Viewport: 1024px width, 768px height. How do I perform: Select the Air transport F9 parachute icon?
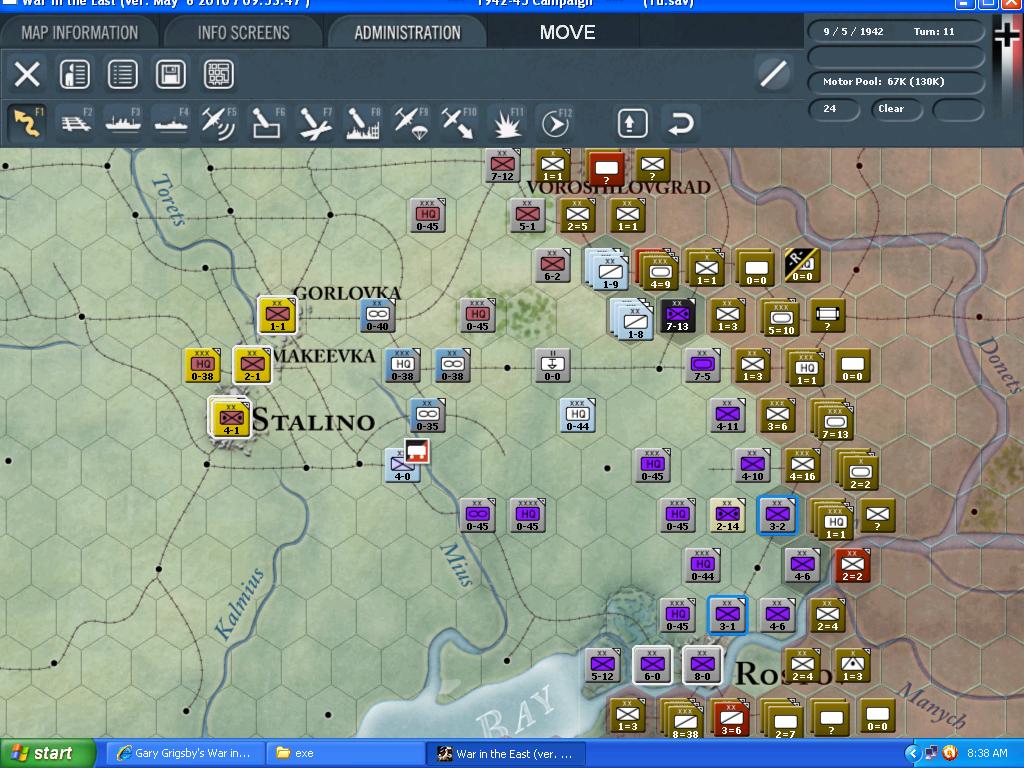(411, 122)
